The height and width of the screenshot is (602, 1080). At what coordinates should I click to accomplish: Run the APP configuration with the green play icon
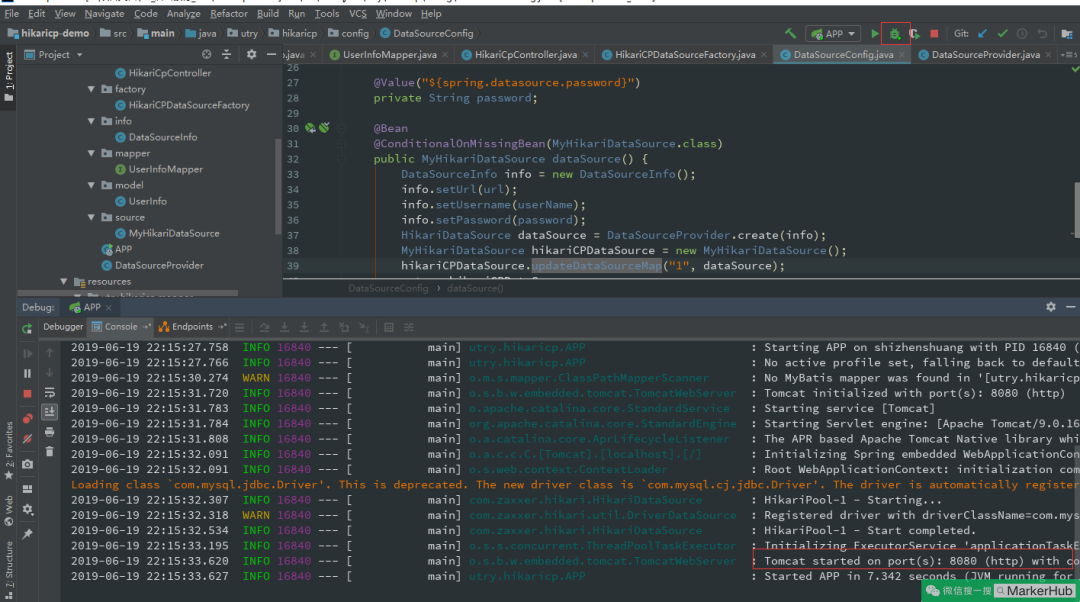(875, 33)
